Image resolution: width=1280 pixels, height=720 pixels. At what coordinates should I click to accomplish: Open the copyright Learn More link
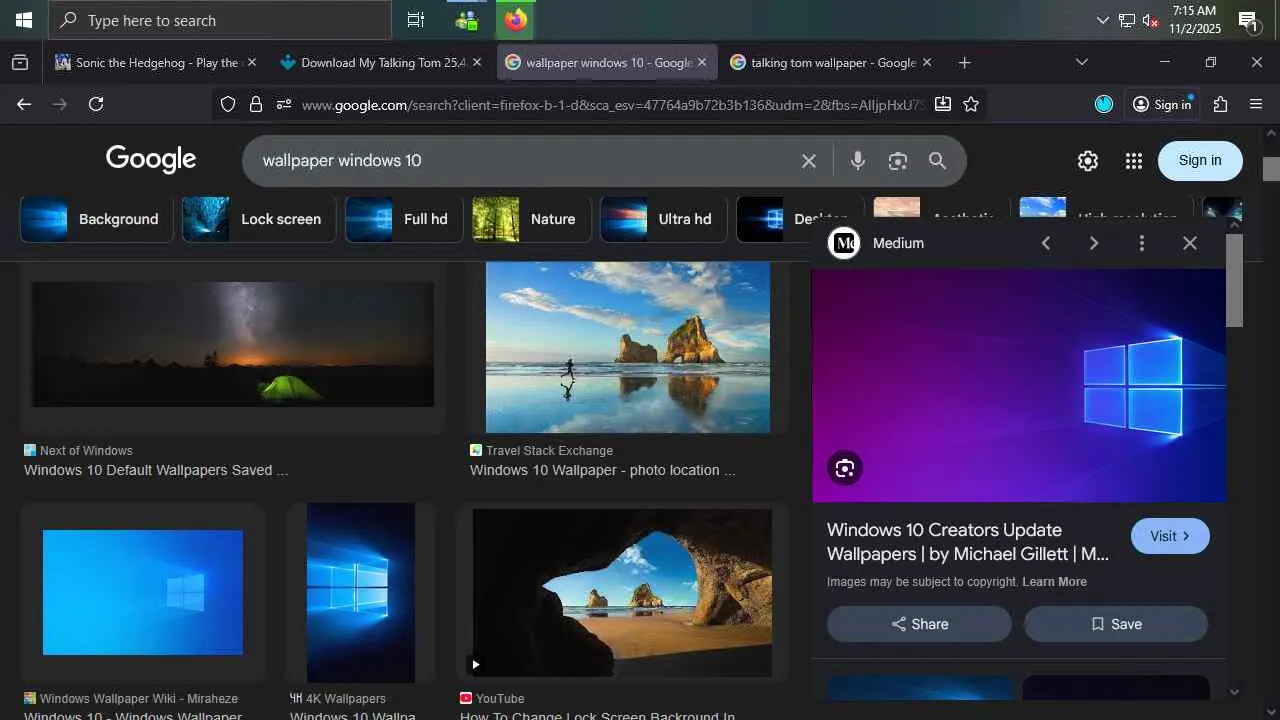(x=1054, y=582)
